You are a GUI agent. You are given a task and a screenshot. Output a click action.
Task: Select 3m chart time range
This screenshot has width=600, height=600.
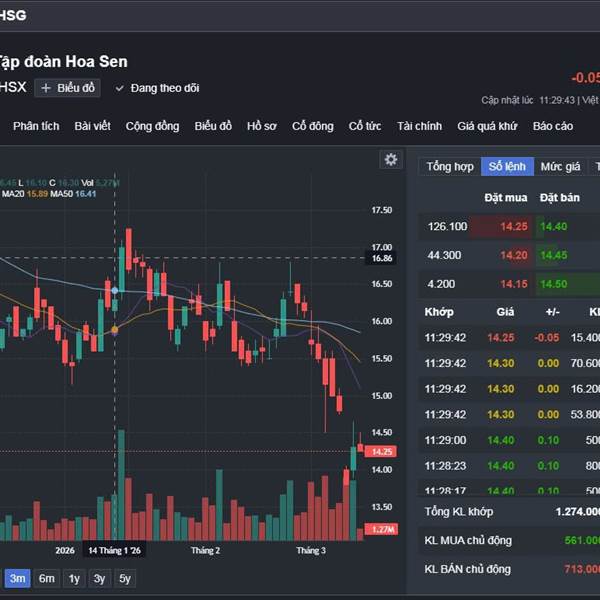[x=17, y=578]
